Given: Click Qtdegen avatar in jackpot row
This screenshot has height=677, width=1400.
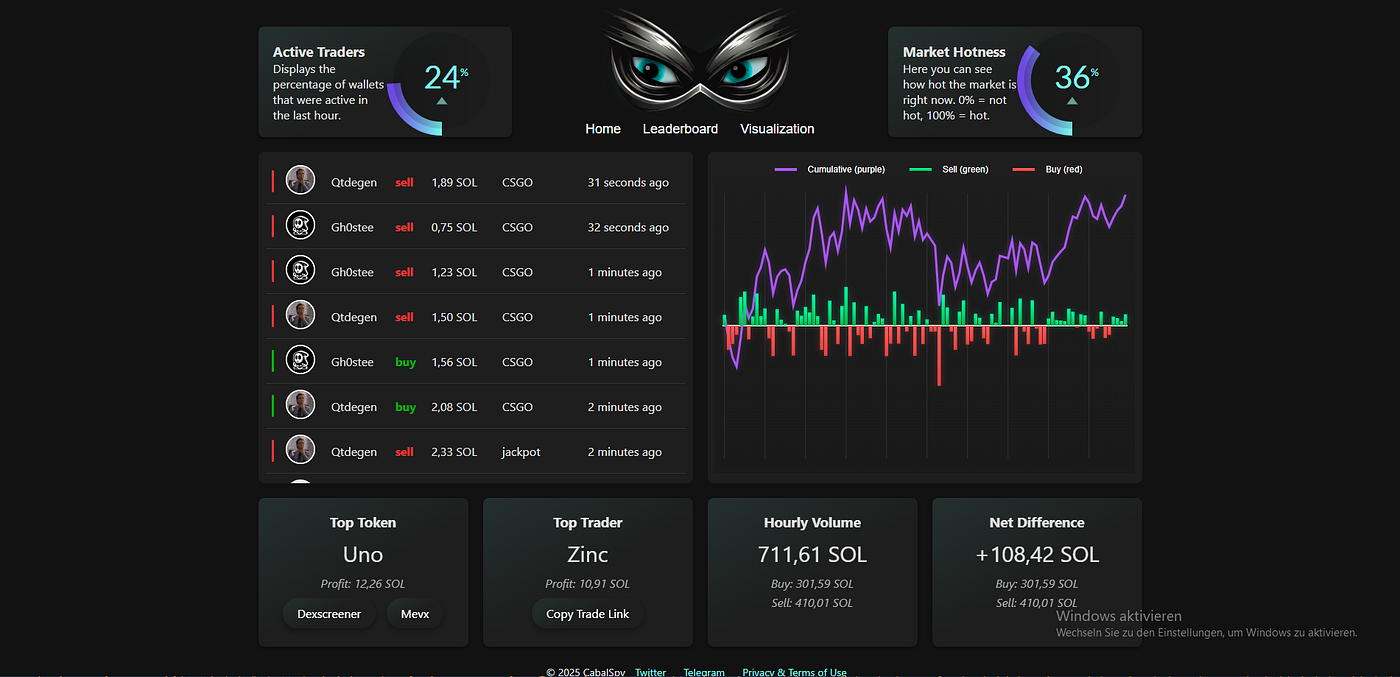Looking at the screenshot, I should (x=300, y=450).
